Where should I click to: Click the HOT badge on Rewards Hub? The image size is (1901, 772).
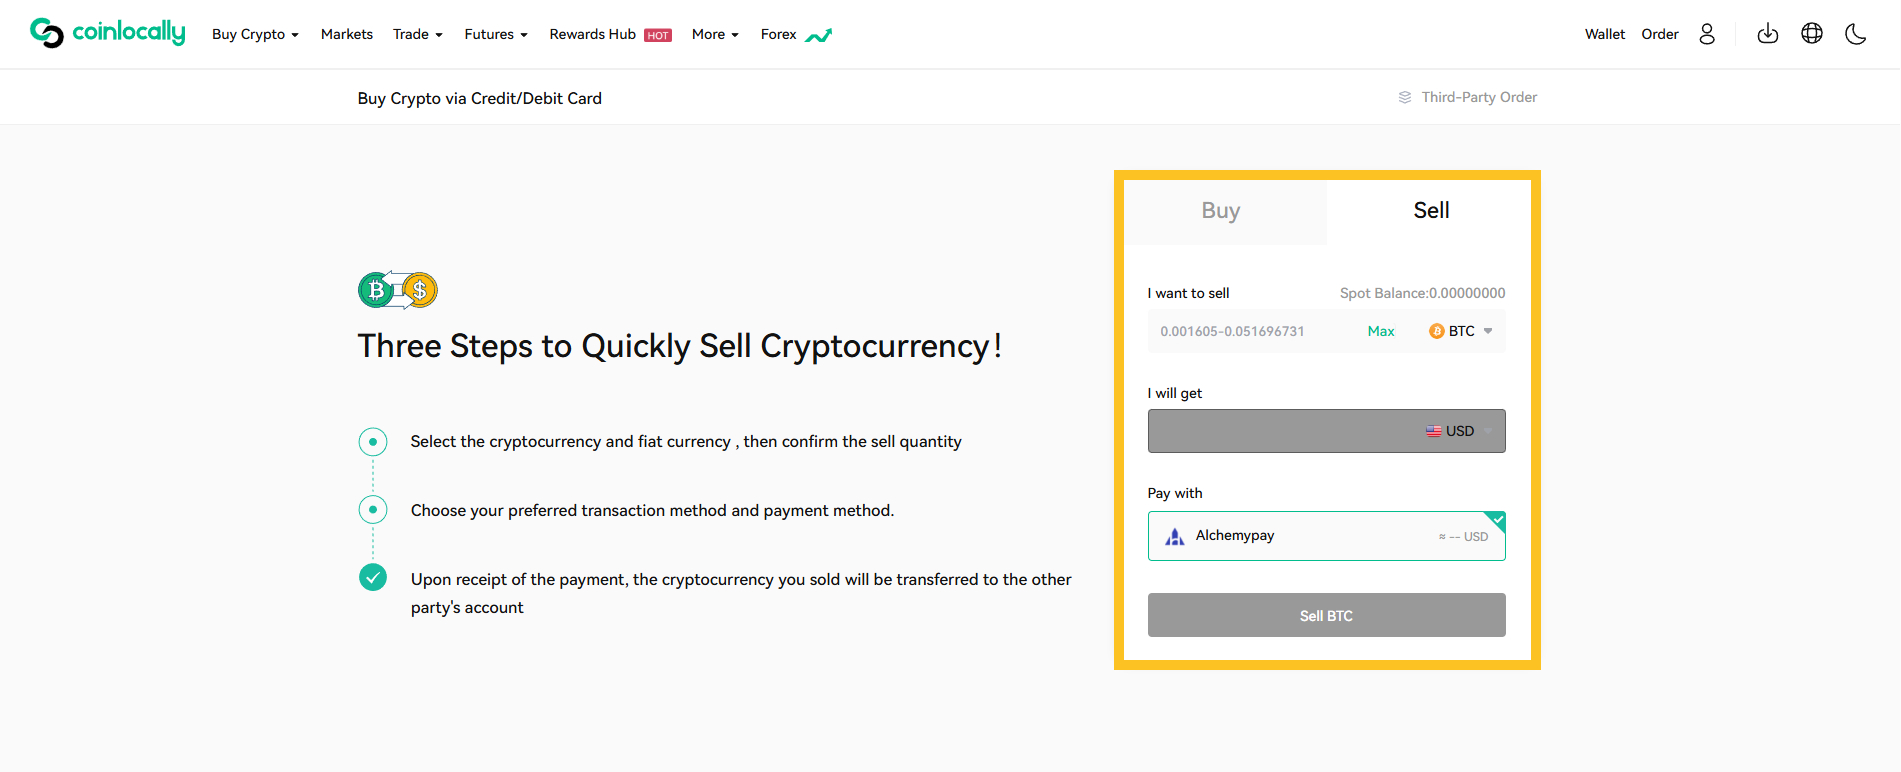(x=658, y=35)
